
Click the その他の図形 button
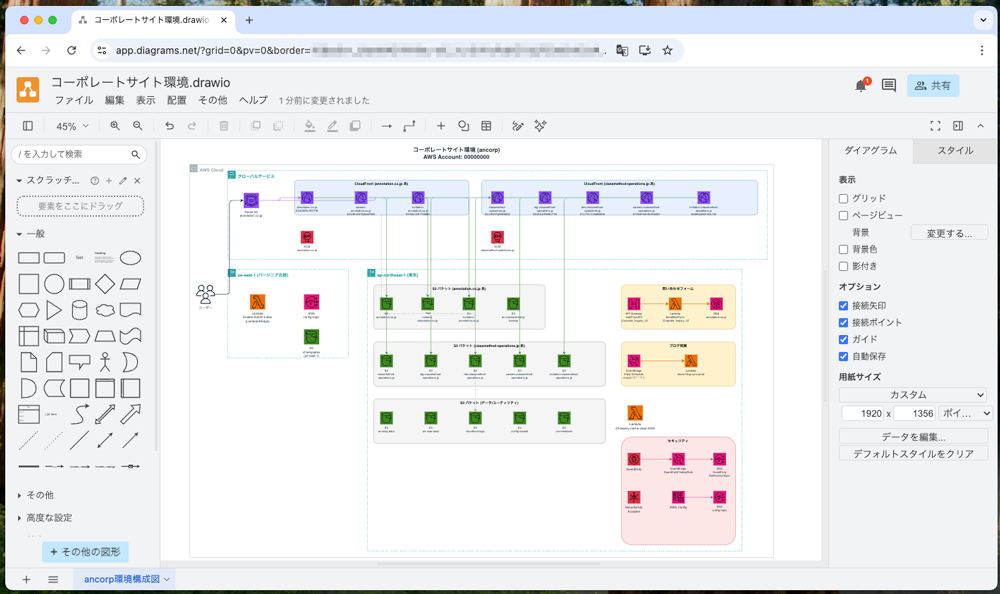85,552
